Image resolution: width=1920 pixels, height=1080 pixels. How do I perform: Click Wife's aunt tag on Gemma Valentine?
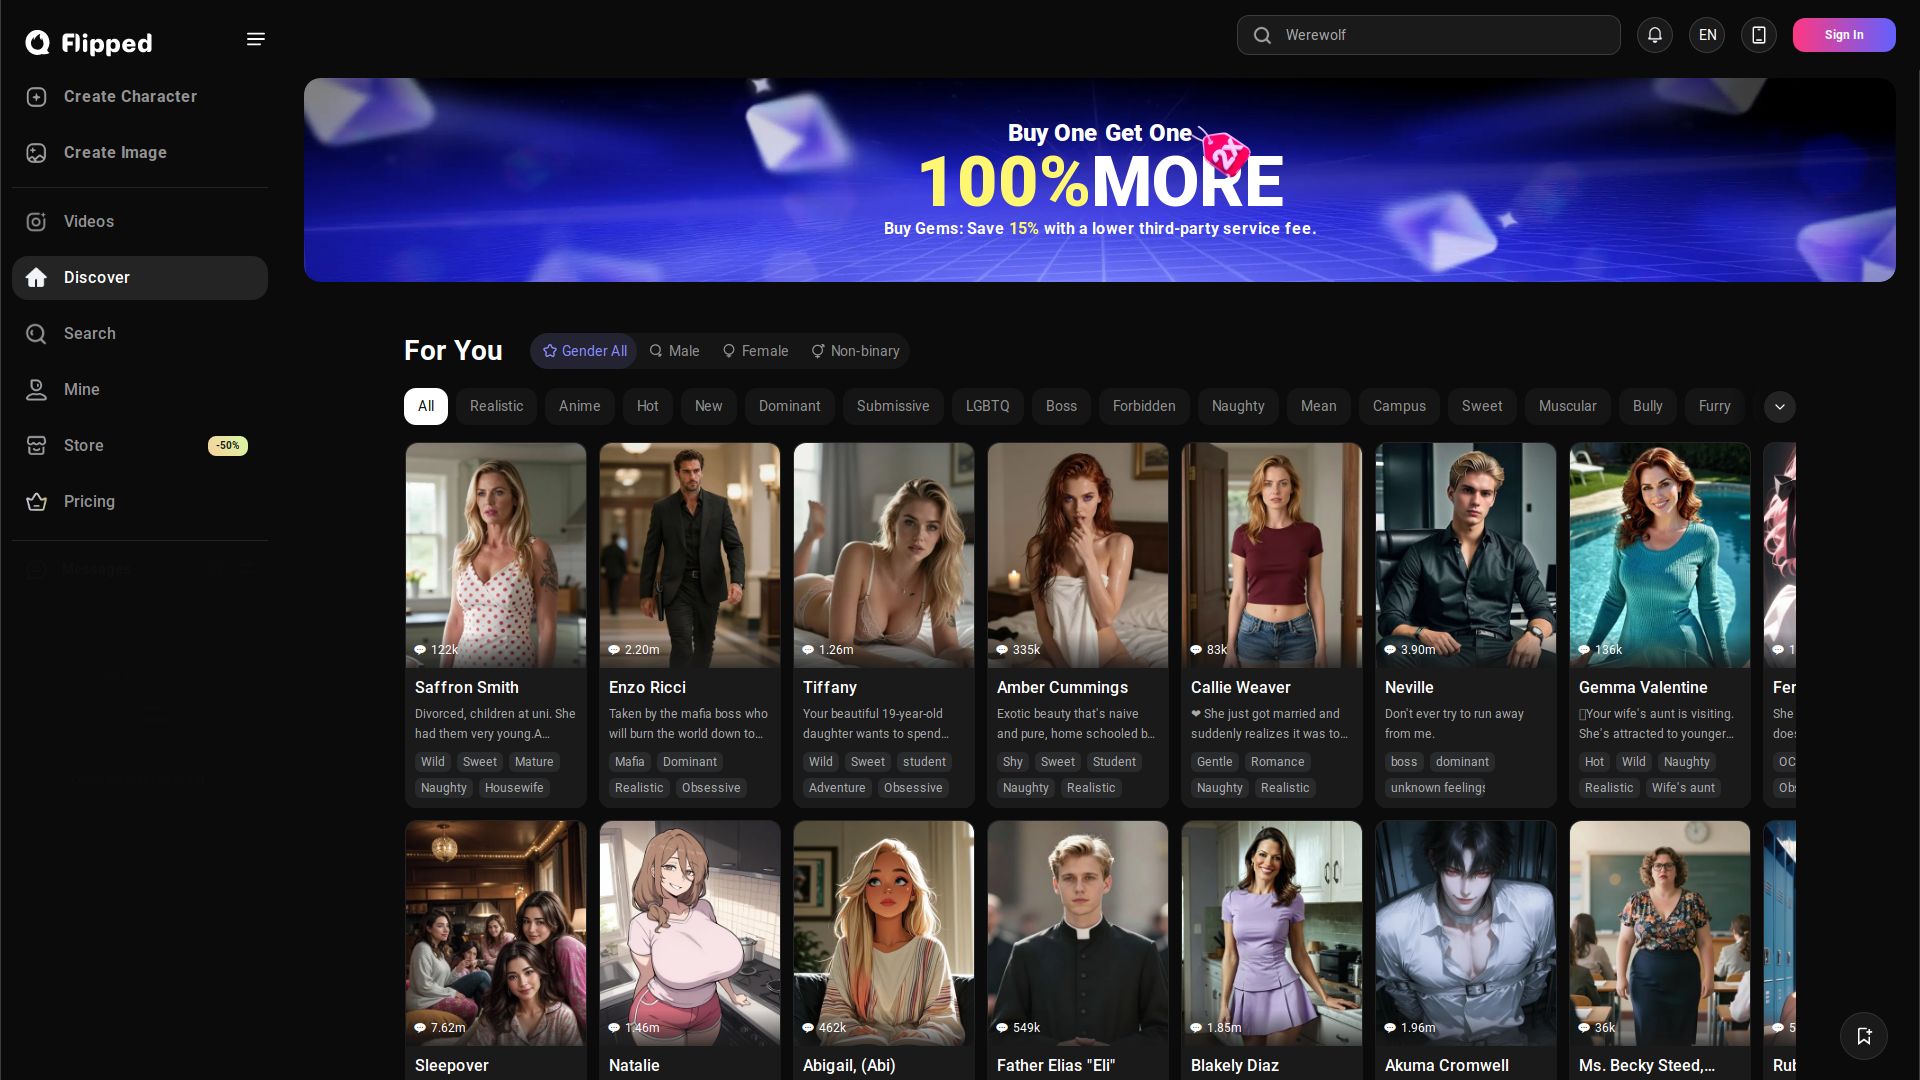pyautogui.click(x=1683, y=788)
